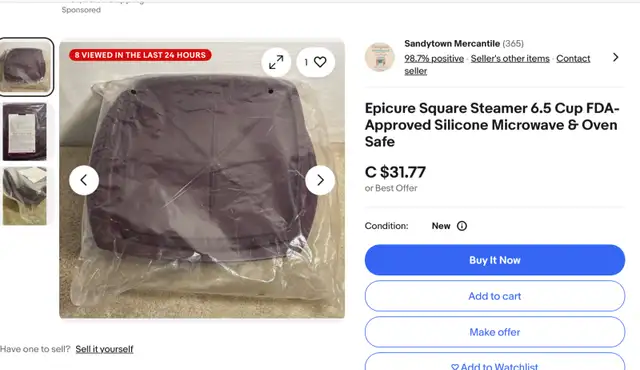Open the Make offer dialog

tap(495, 332)
